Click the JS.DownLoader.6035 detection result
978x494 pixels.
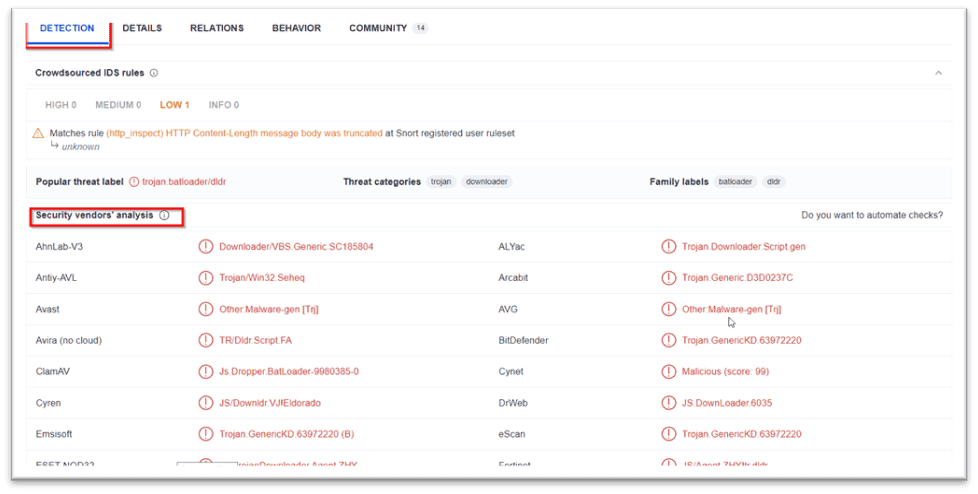(x=727, y=402)
